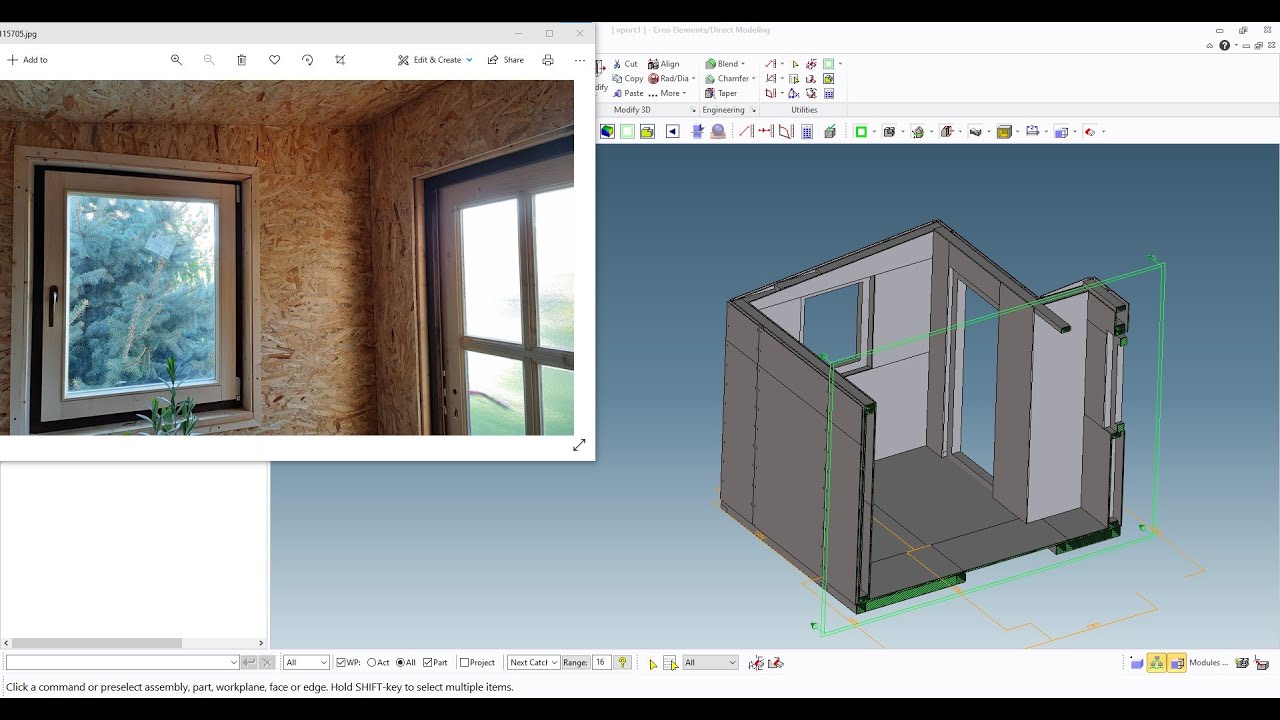Add photo to favorites with heart icon
This screenshot has height=720, width=1280.
point(274,60)
